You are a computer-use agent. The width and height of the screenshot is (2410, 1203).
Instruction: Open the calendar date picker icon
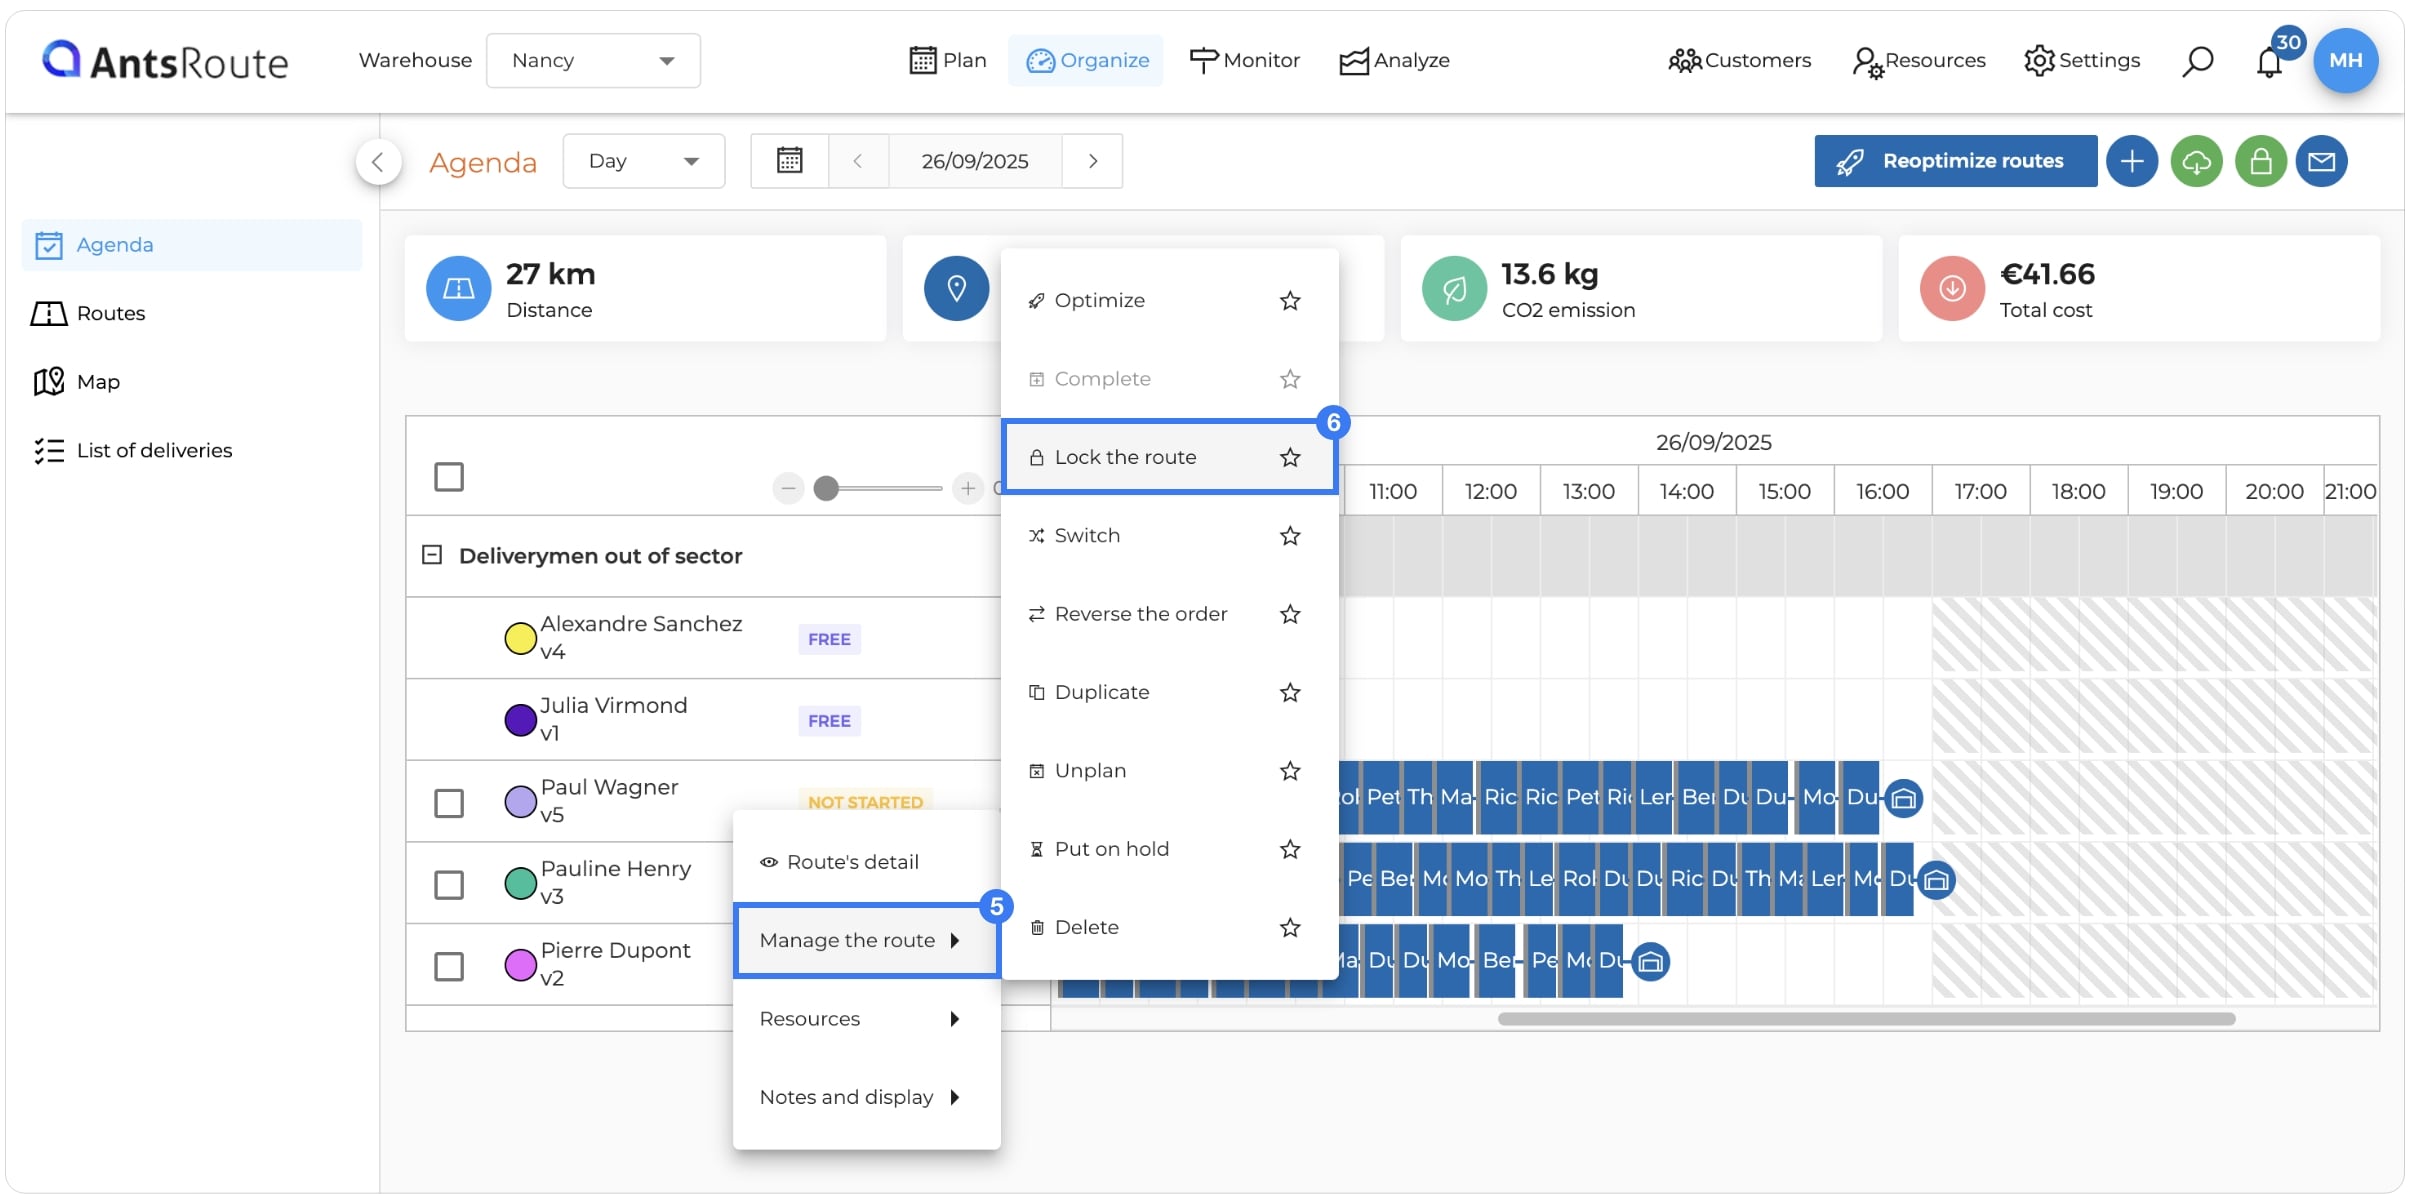point(790,161)
